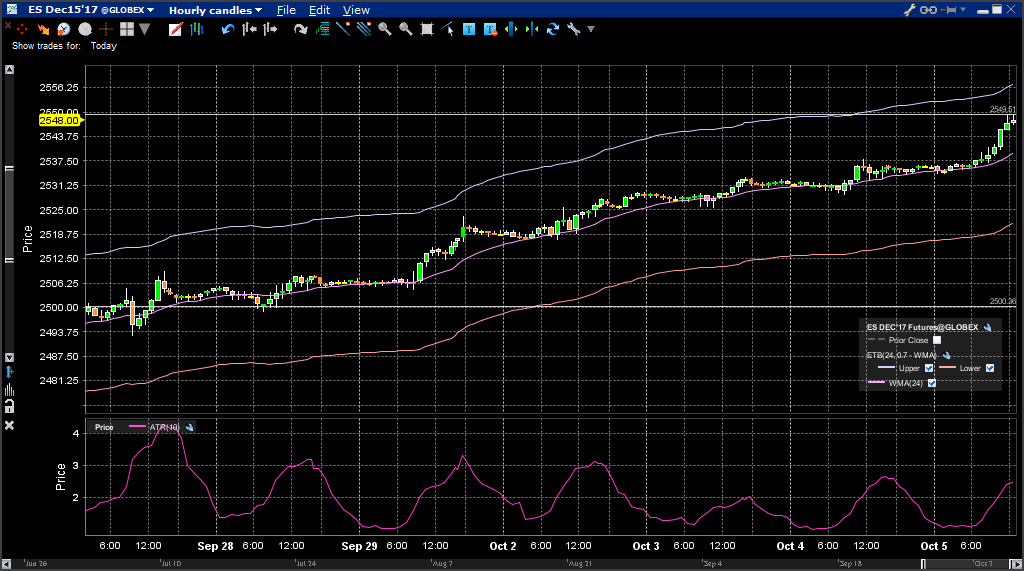This screenshot has height=571, width=1024.
Task: Click the Price label in ATR legend
Action: tap(104, 427)
